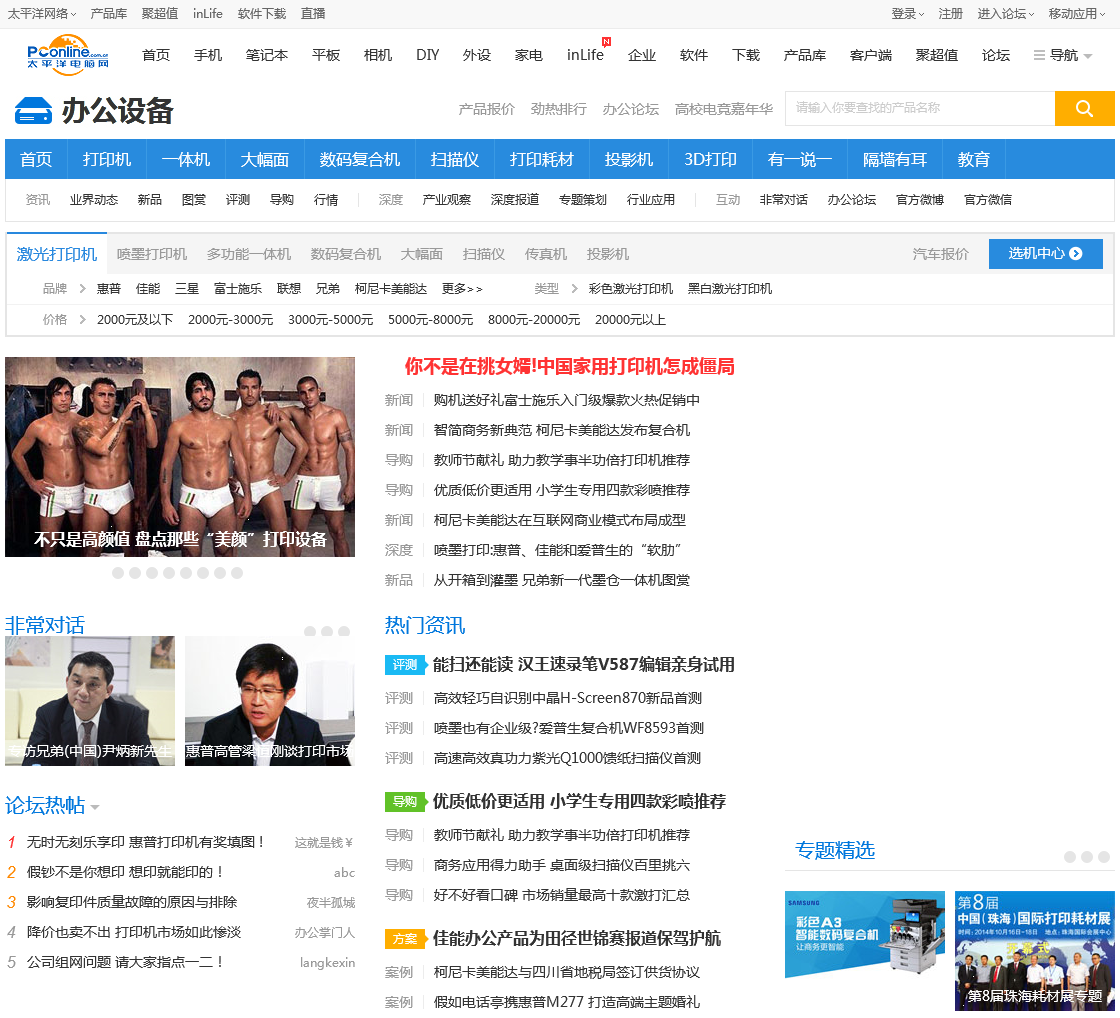Open the 投影机 blue nav item
Image resolution: width=1120 pixels, height=1018 pixels.
click(x=629, y=159)
